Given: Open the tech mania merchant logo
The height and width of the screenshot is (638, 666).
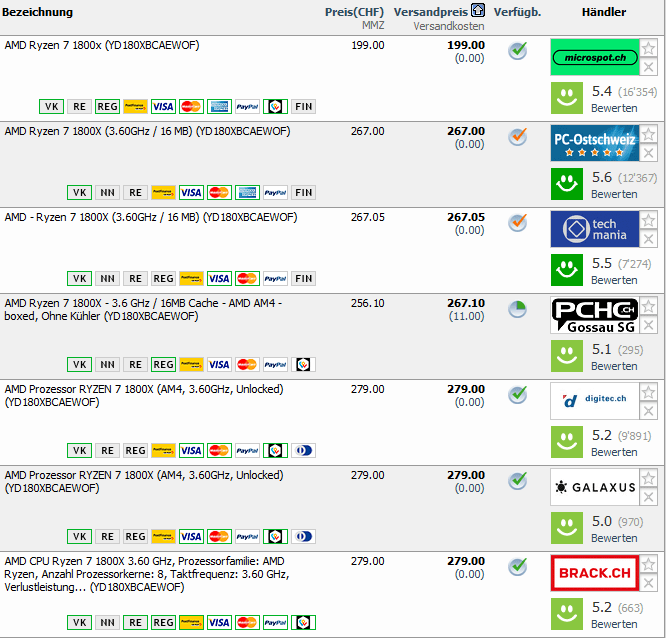Looking at the screenshot, I should tap(595, 229).
